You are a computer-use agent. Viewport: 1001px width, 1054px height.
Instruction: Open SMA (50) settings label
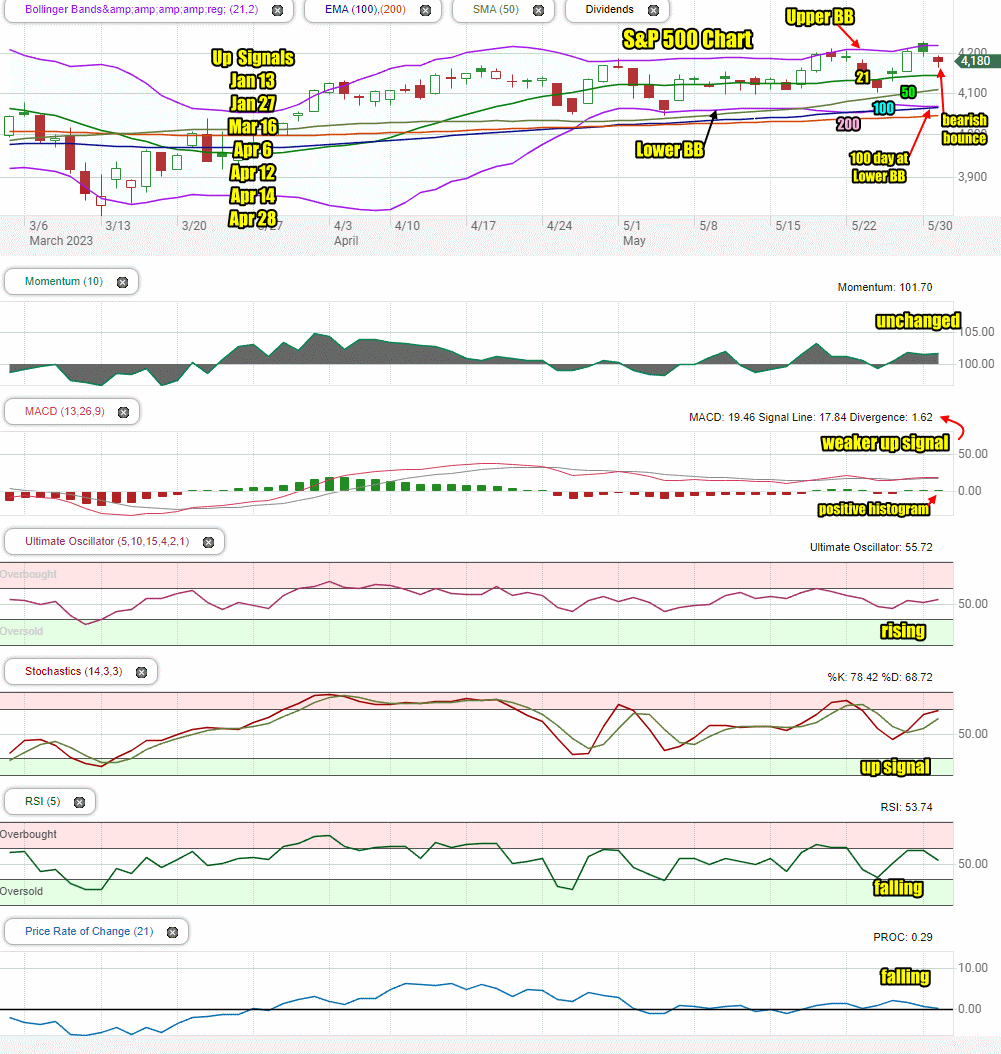tap(496, 9)
